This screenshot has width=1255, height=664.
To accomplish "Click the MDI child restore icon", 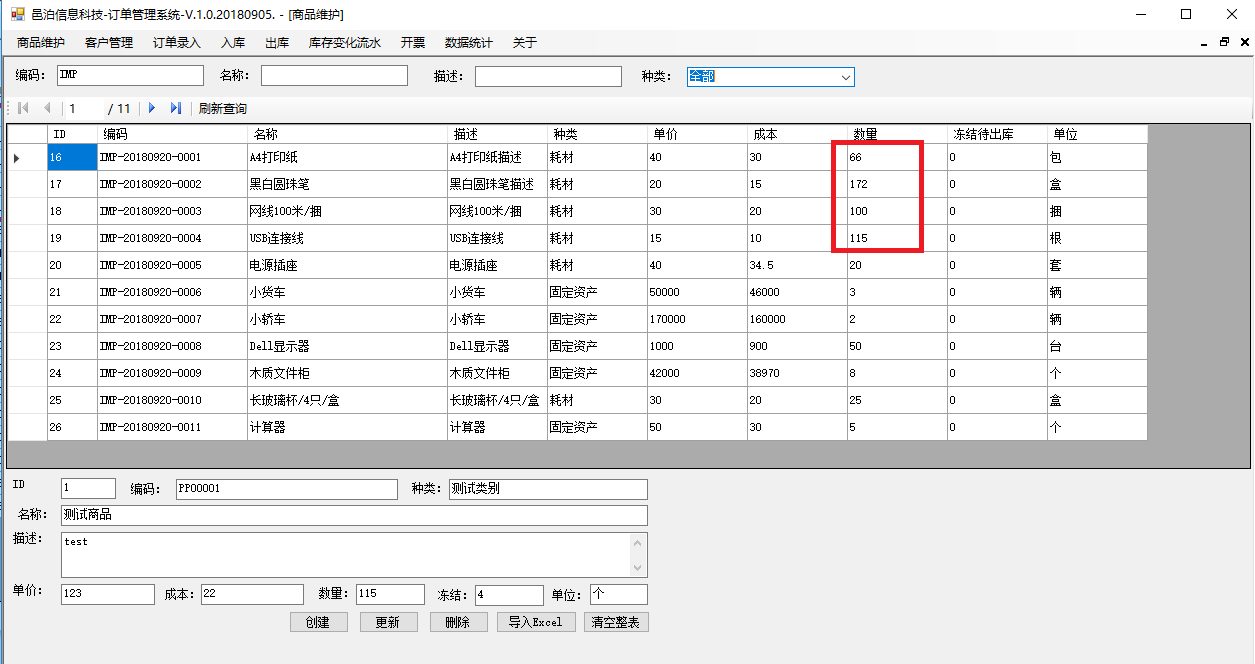I will (1224, 43).
